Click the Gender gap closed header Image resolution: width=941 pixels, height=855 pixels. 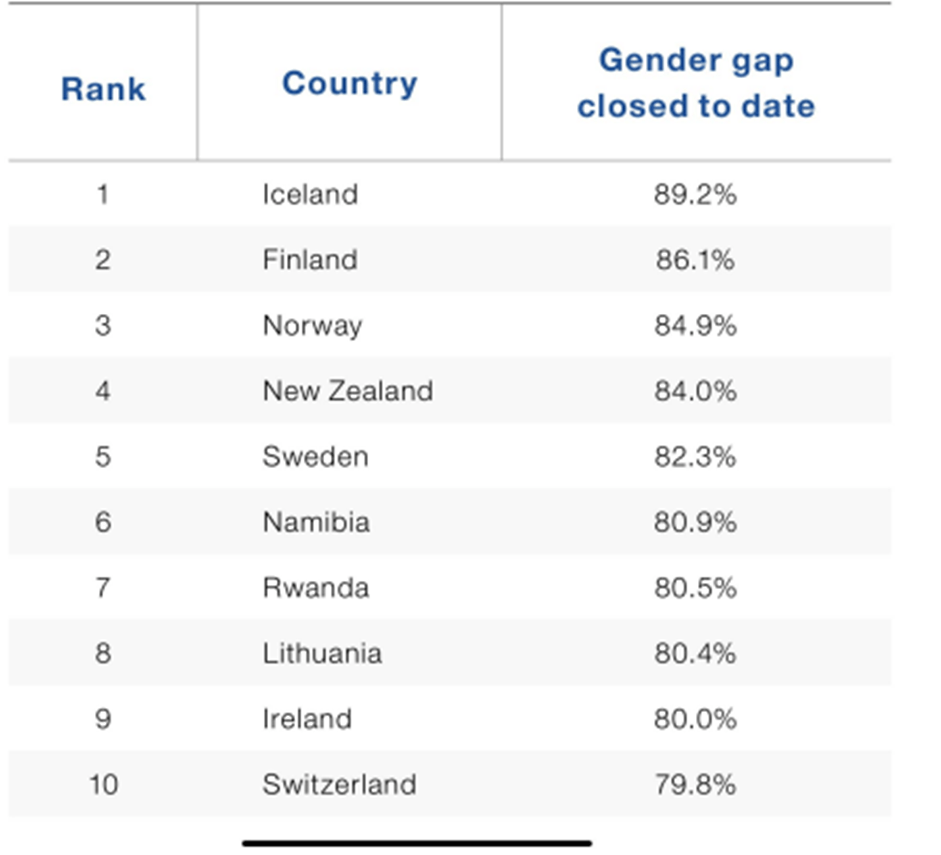(x=695, y=83)
